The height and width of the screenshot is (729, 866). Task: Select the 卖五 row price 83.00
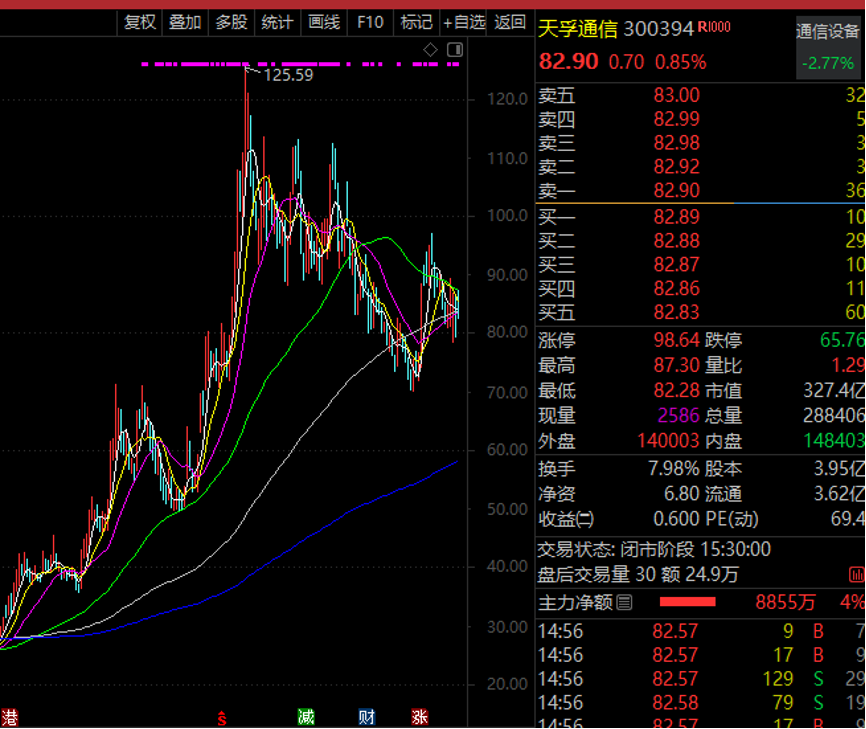pos(677,96)
